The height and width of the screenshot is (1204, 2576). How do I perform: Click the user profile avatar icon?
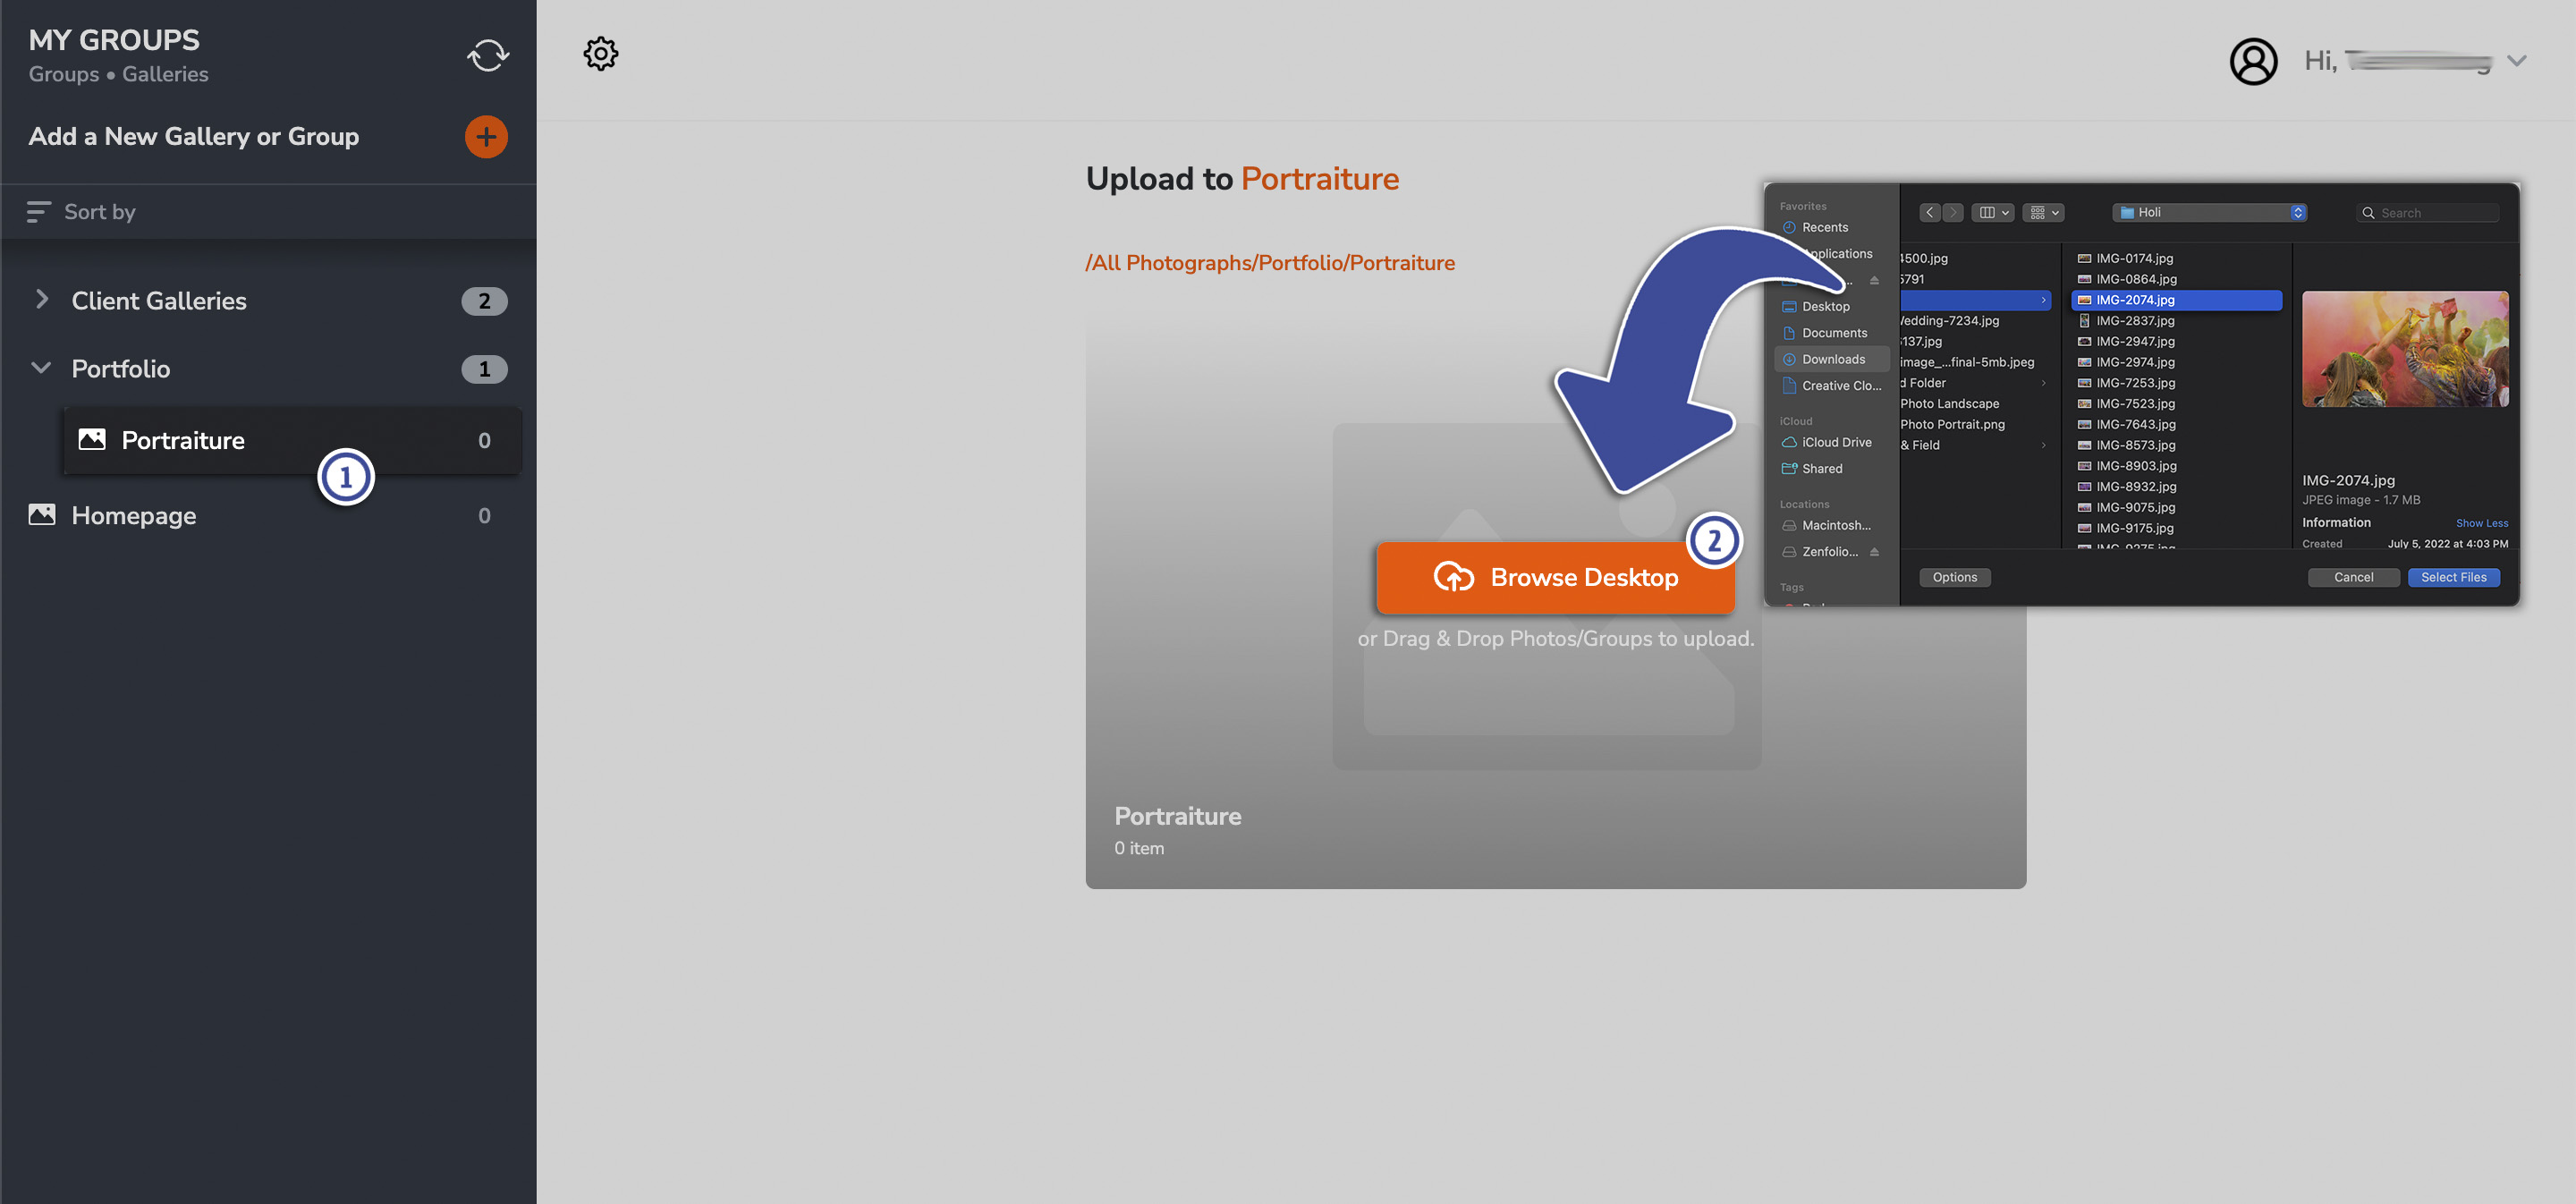coord(2253,61)
